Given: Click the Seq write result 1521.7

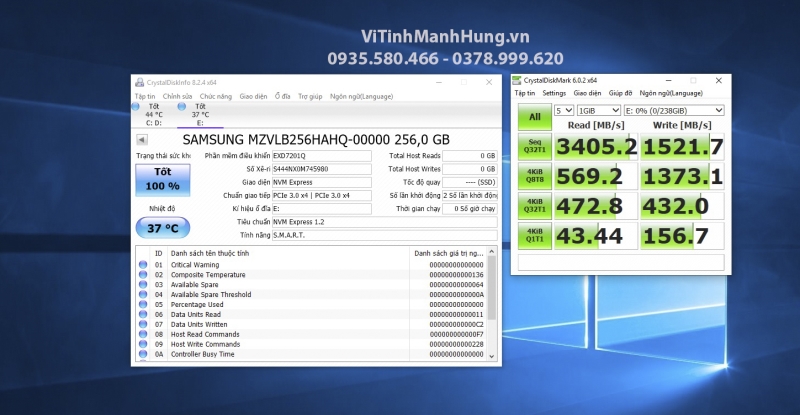Looking at the screenshot, I should (682, 147).
